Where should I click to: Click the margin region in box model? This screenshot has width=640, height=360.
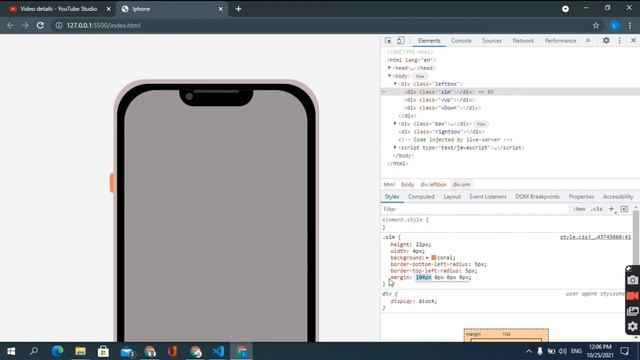pos(506,335)
